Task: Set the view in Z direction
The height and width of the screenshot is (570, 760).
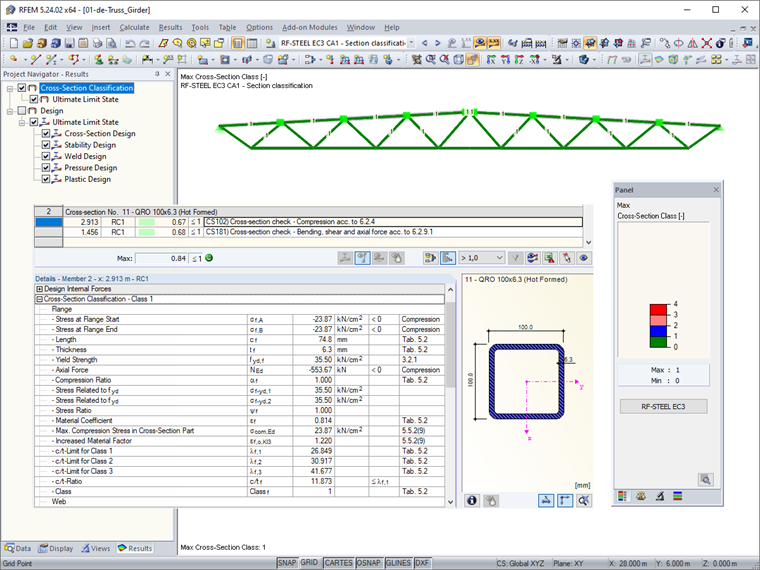Action: tap(520, 60)
